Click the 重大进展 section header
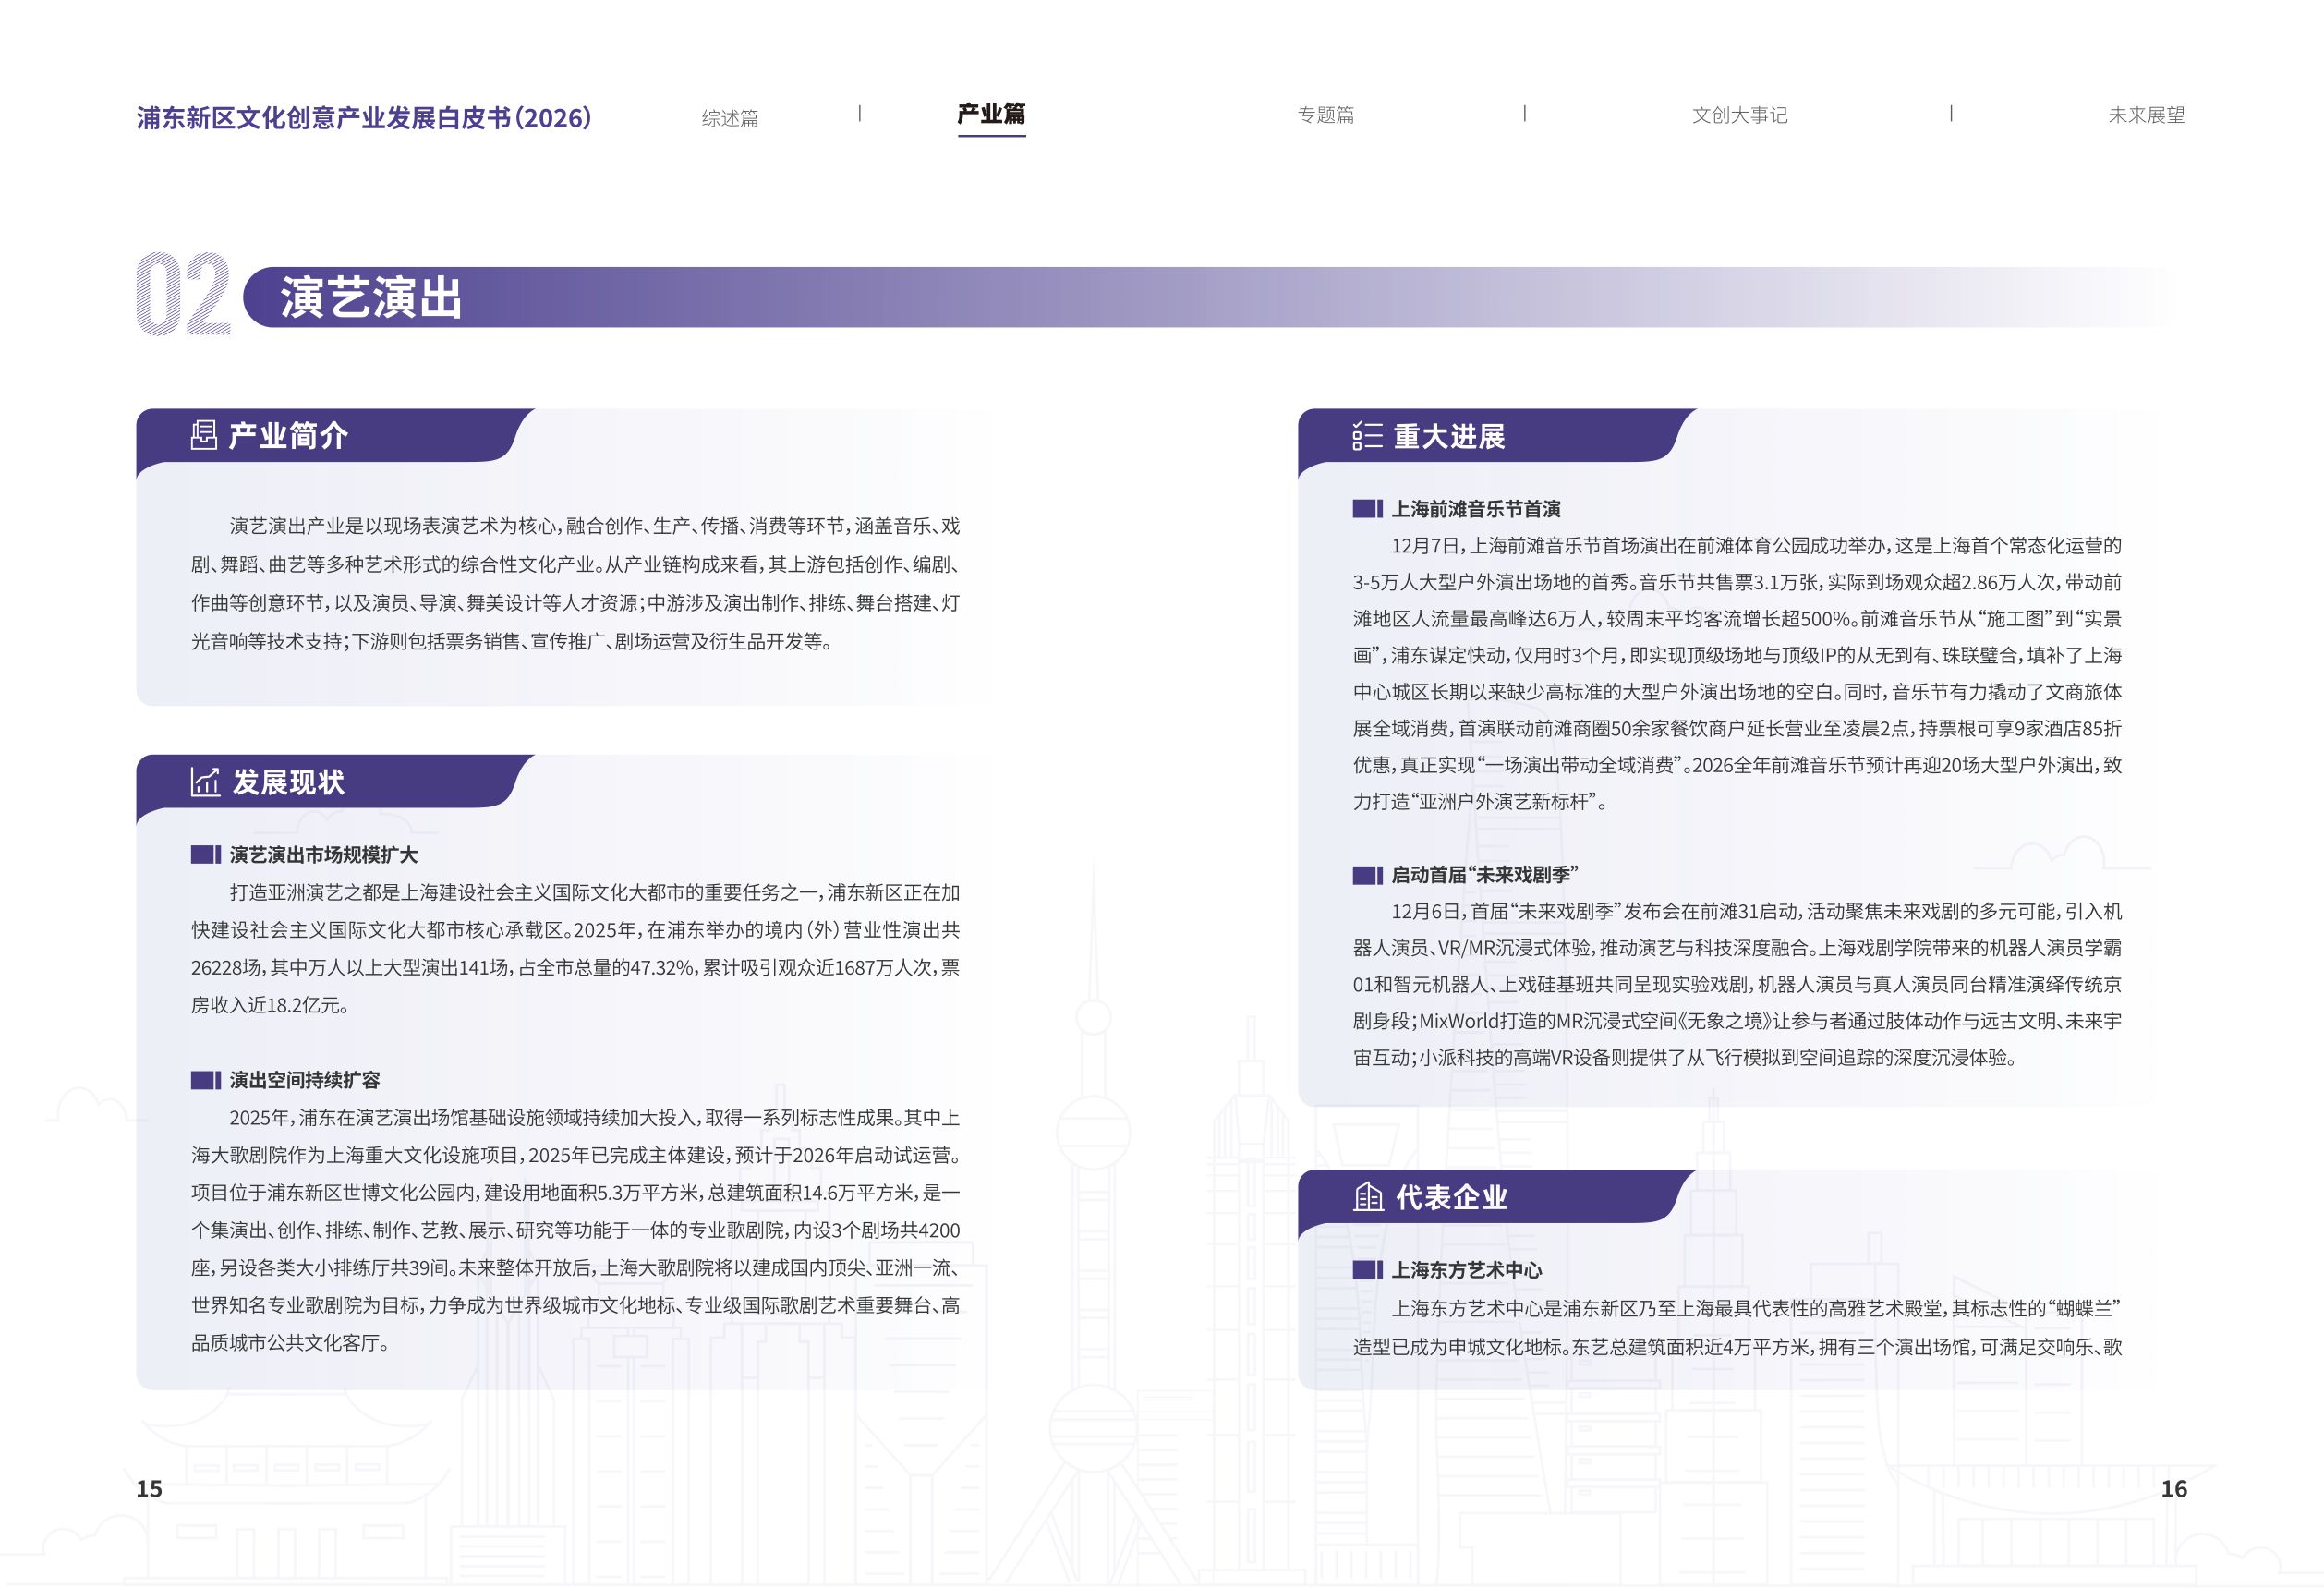 coord(1449,436)
